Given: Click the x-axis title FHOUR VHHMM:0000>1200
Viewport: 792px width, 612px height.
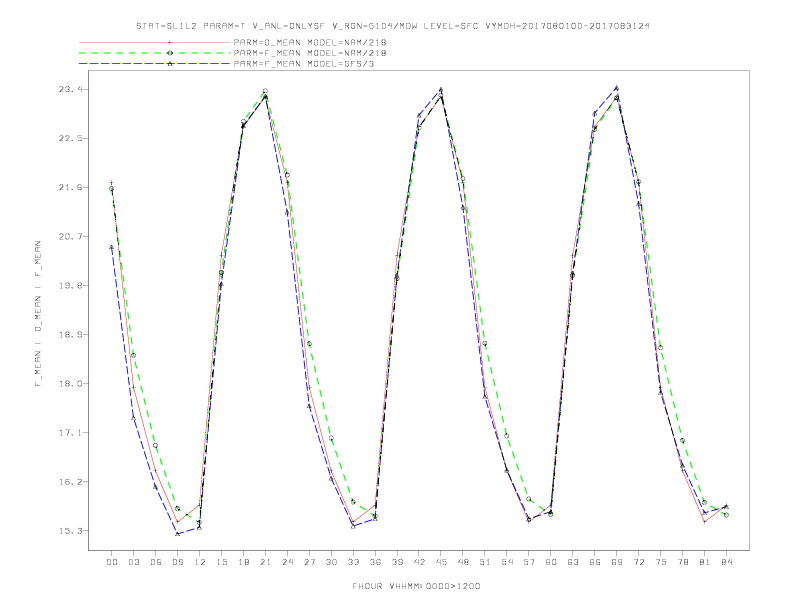Looking at the screenshot, I should coord(416,586).
